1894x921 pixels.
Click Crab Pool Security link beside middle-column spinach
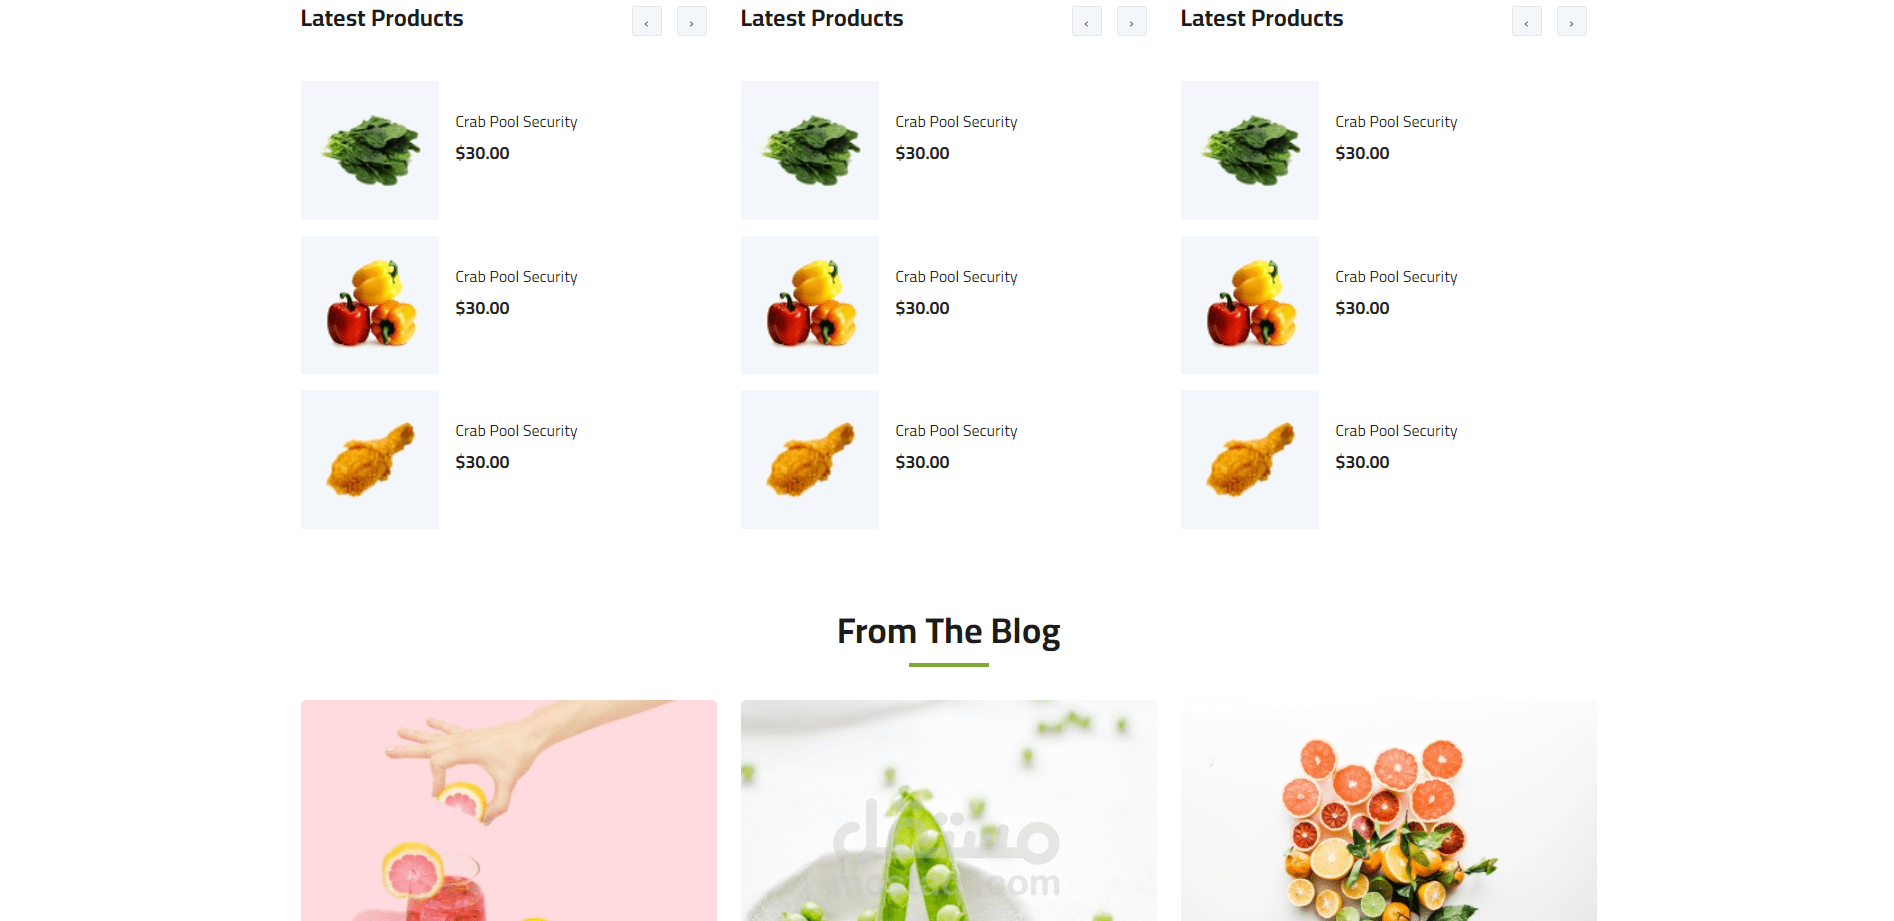[x=956, y=122]
